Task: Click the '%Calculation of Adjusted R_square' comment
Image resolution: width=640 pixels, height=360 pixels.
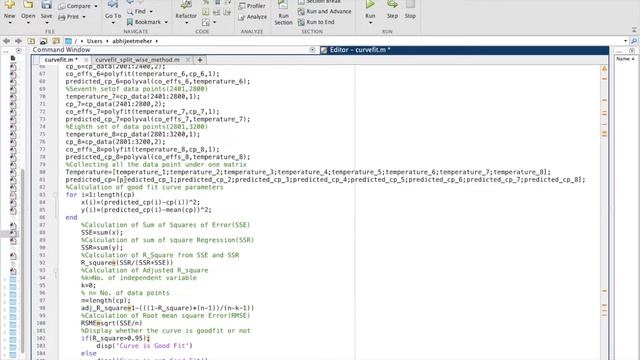Action: coord(144,270)
